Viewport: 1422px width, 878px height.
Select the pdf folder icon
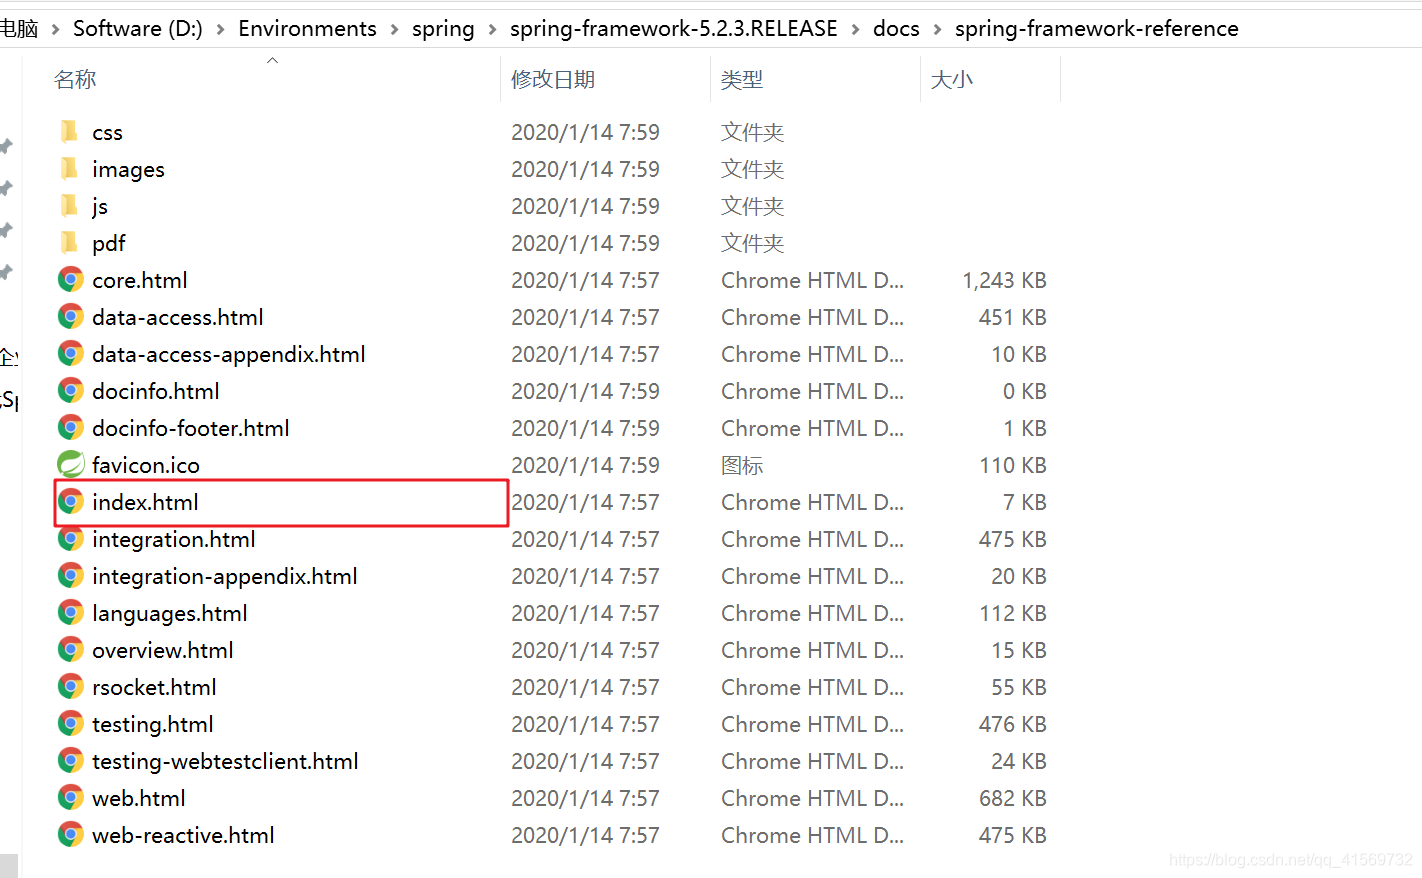[69, 242]
